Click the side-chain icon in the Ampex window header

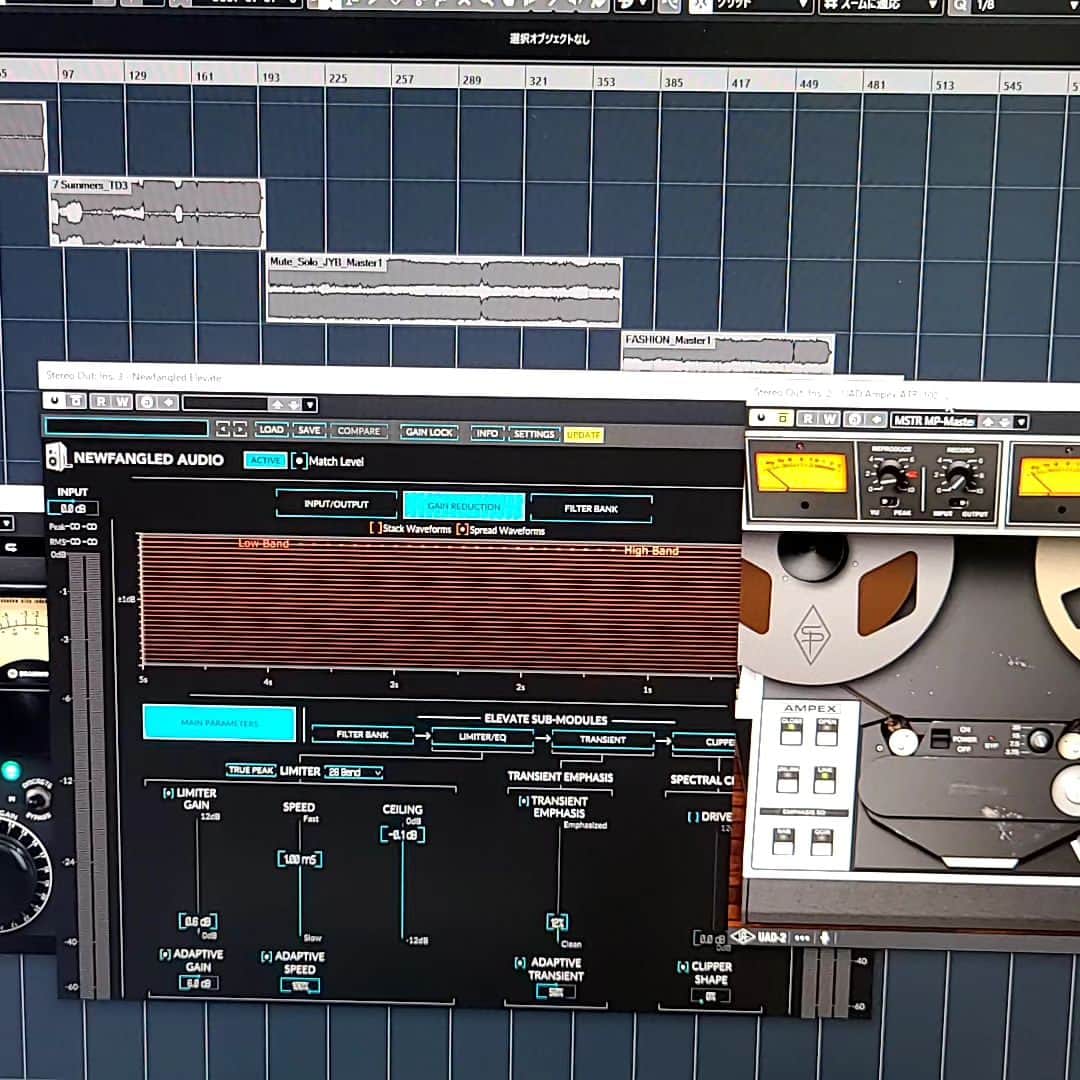tap(876, 419)
